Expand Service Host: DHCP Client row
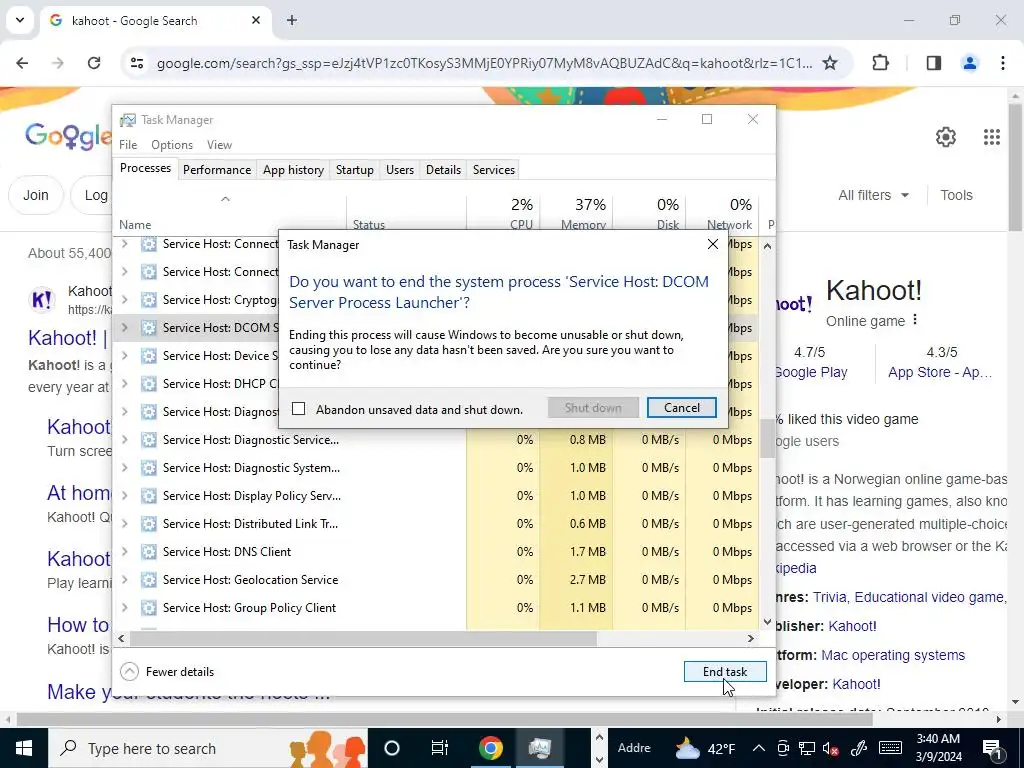Image resolution: width=1024 pixels, height=768 pixels. [x=125, y=384]
